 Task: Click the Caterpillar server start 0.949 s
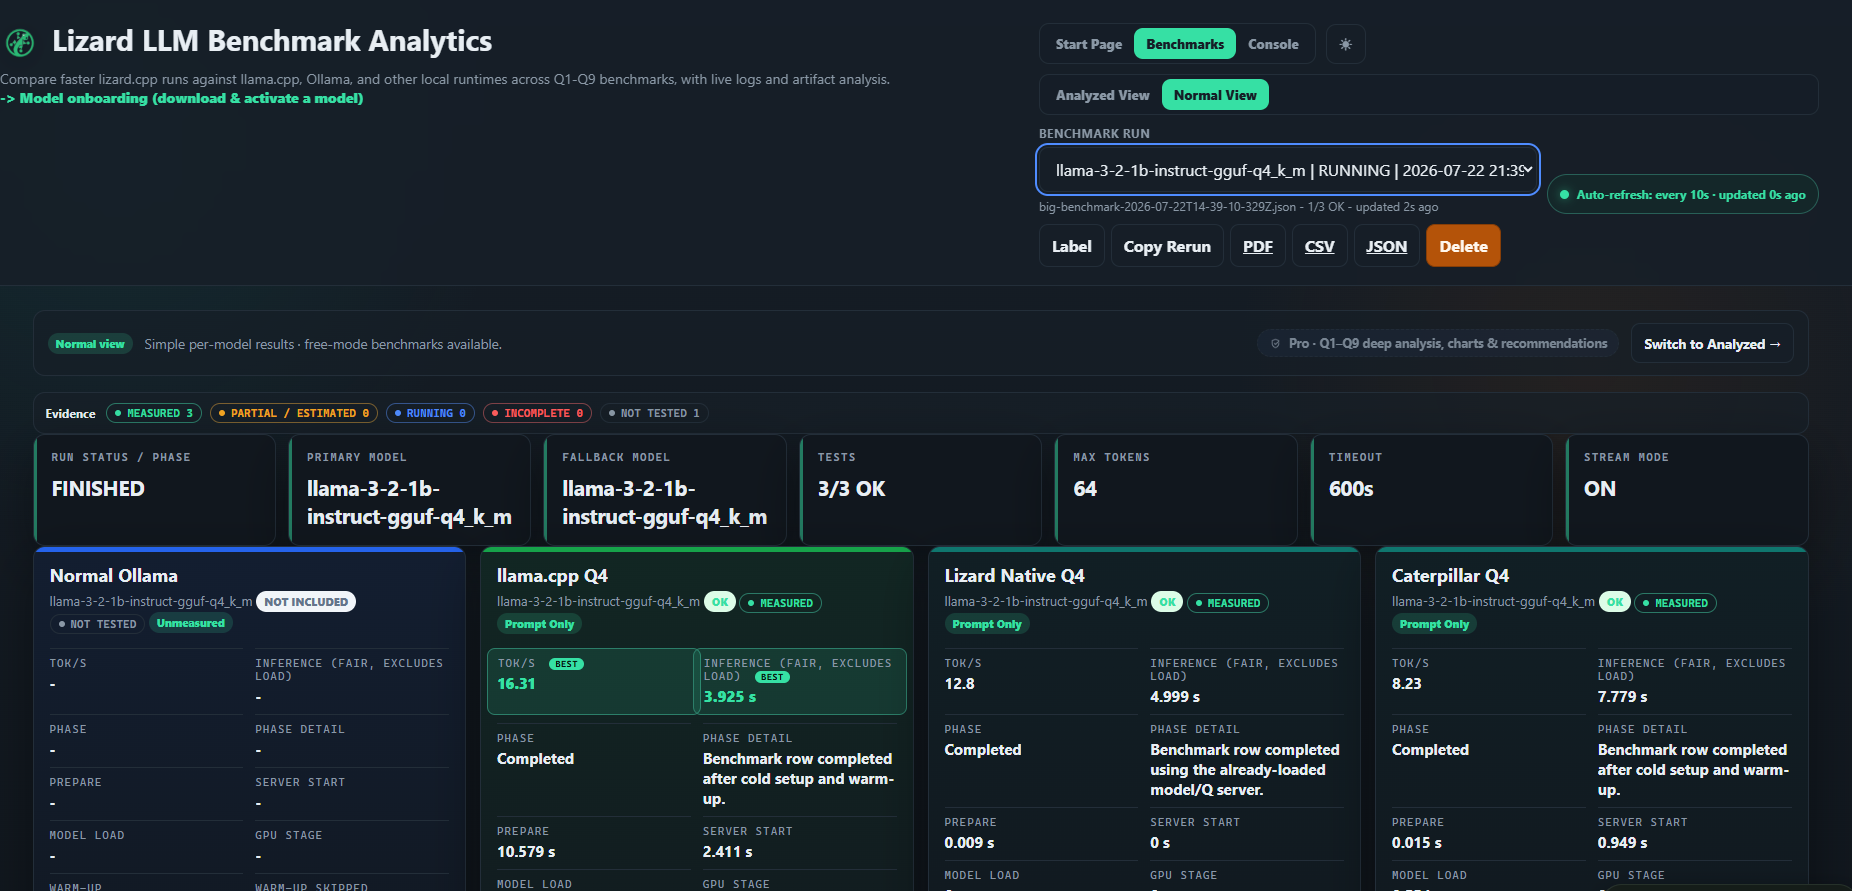[x=1623, y=843]
